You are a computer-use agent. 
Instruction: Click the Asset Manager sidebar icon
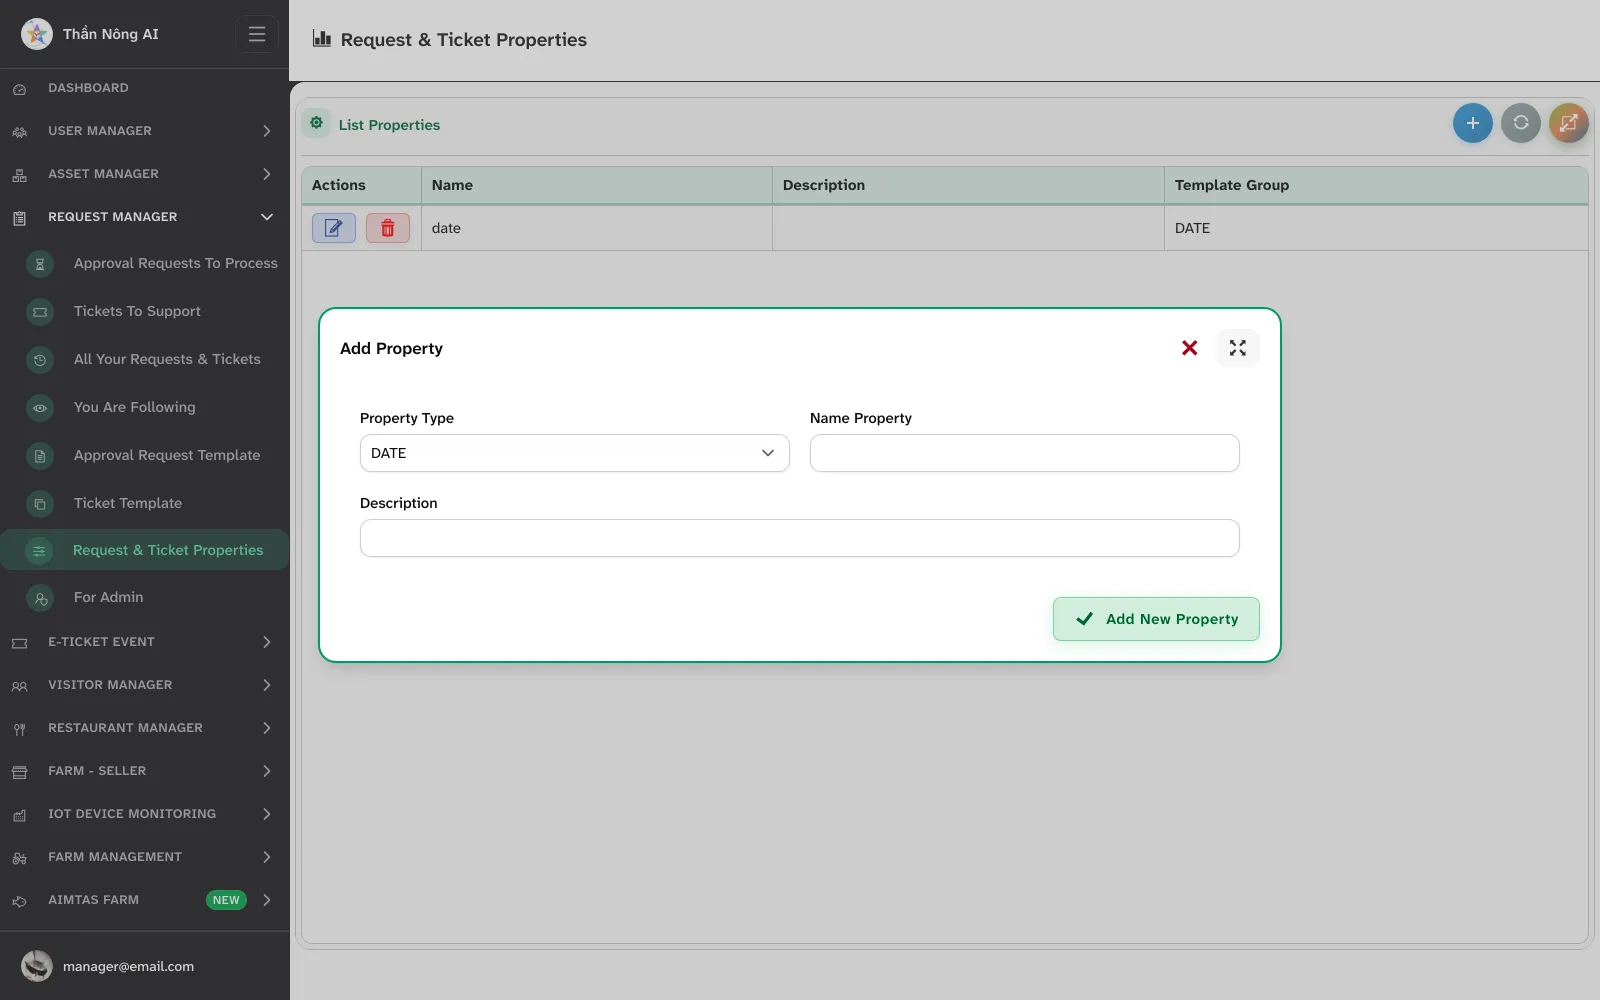[19, 175]
